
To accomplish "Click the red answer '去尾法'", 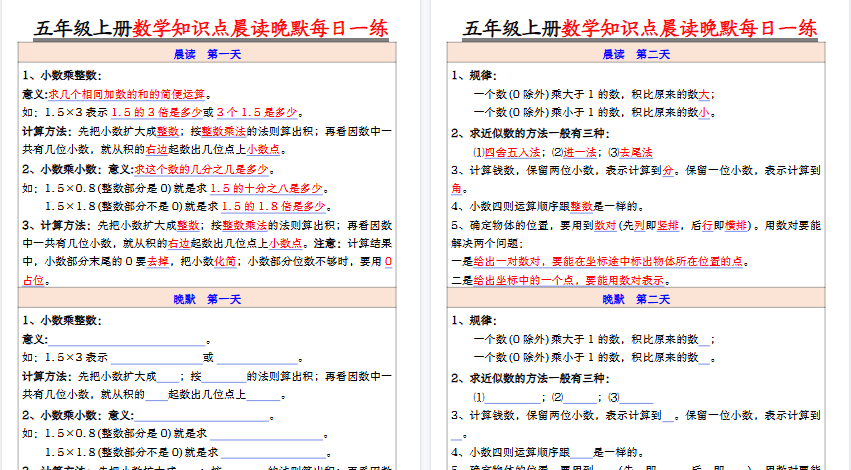I will [636, 153].
